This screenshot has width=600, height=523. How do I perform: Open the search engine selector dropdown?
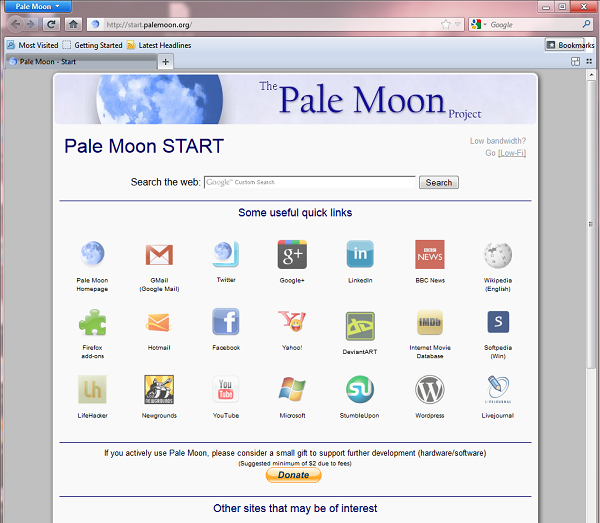click(479, 24)
